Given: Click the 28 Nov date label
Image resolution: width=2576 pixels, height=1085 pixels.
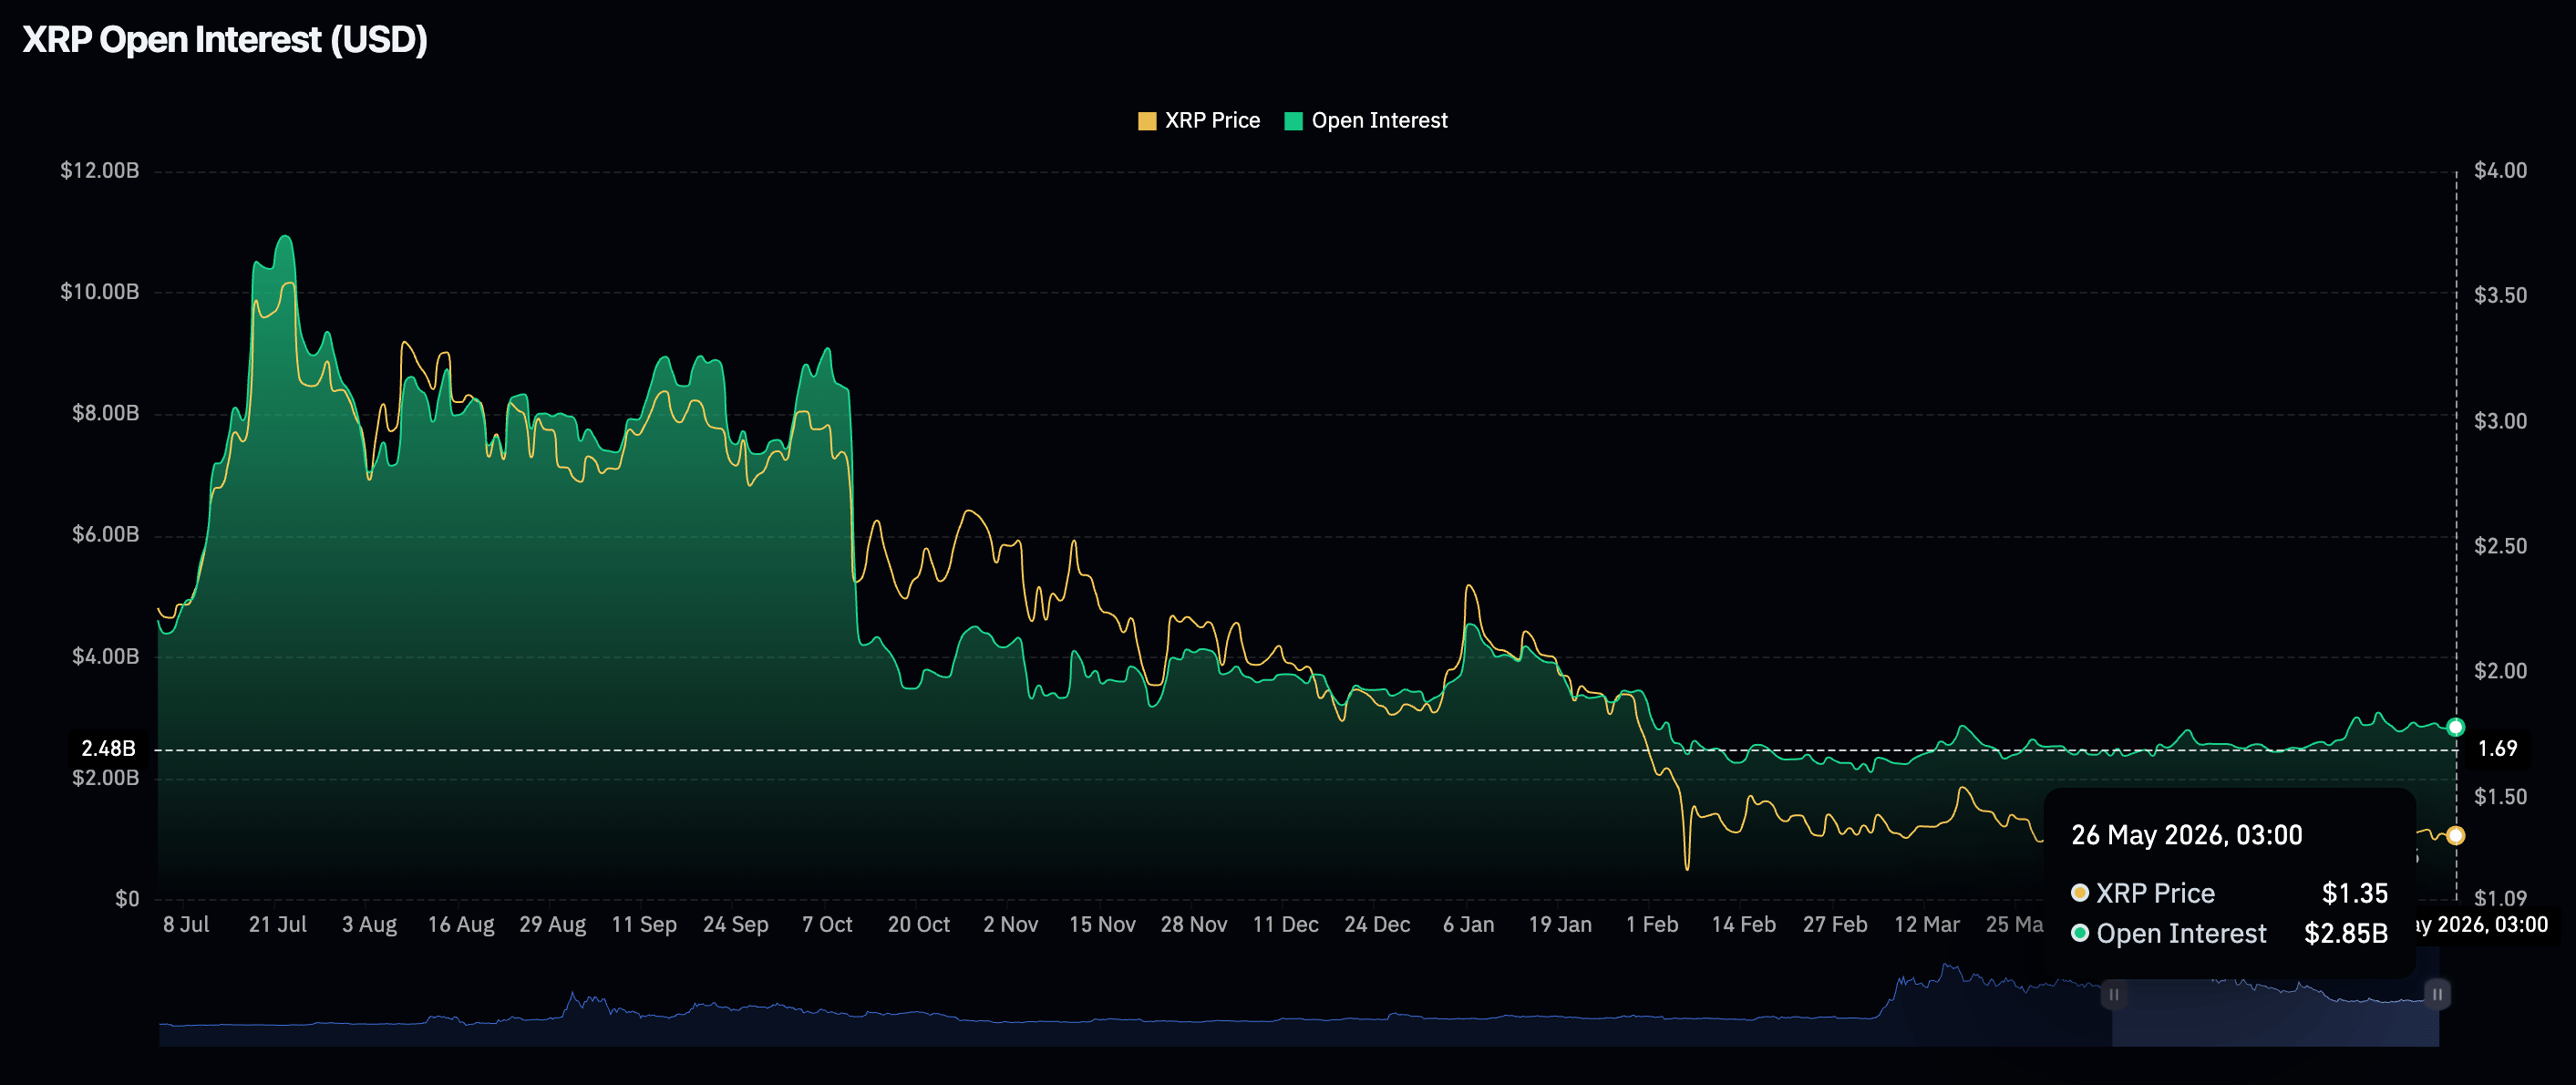Looking at the screenshot, I should 1194,924.
